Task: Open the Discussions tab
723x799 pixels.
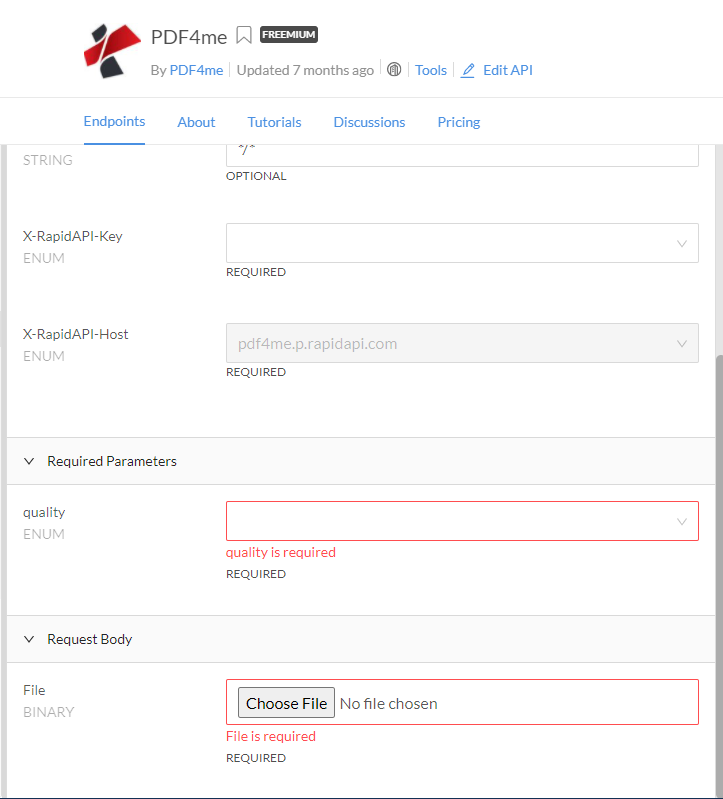Action: (369, 122)
